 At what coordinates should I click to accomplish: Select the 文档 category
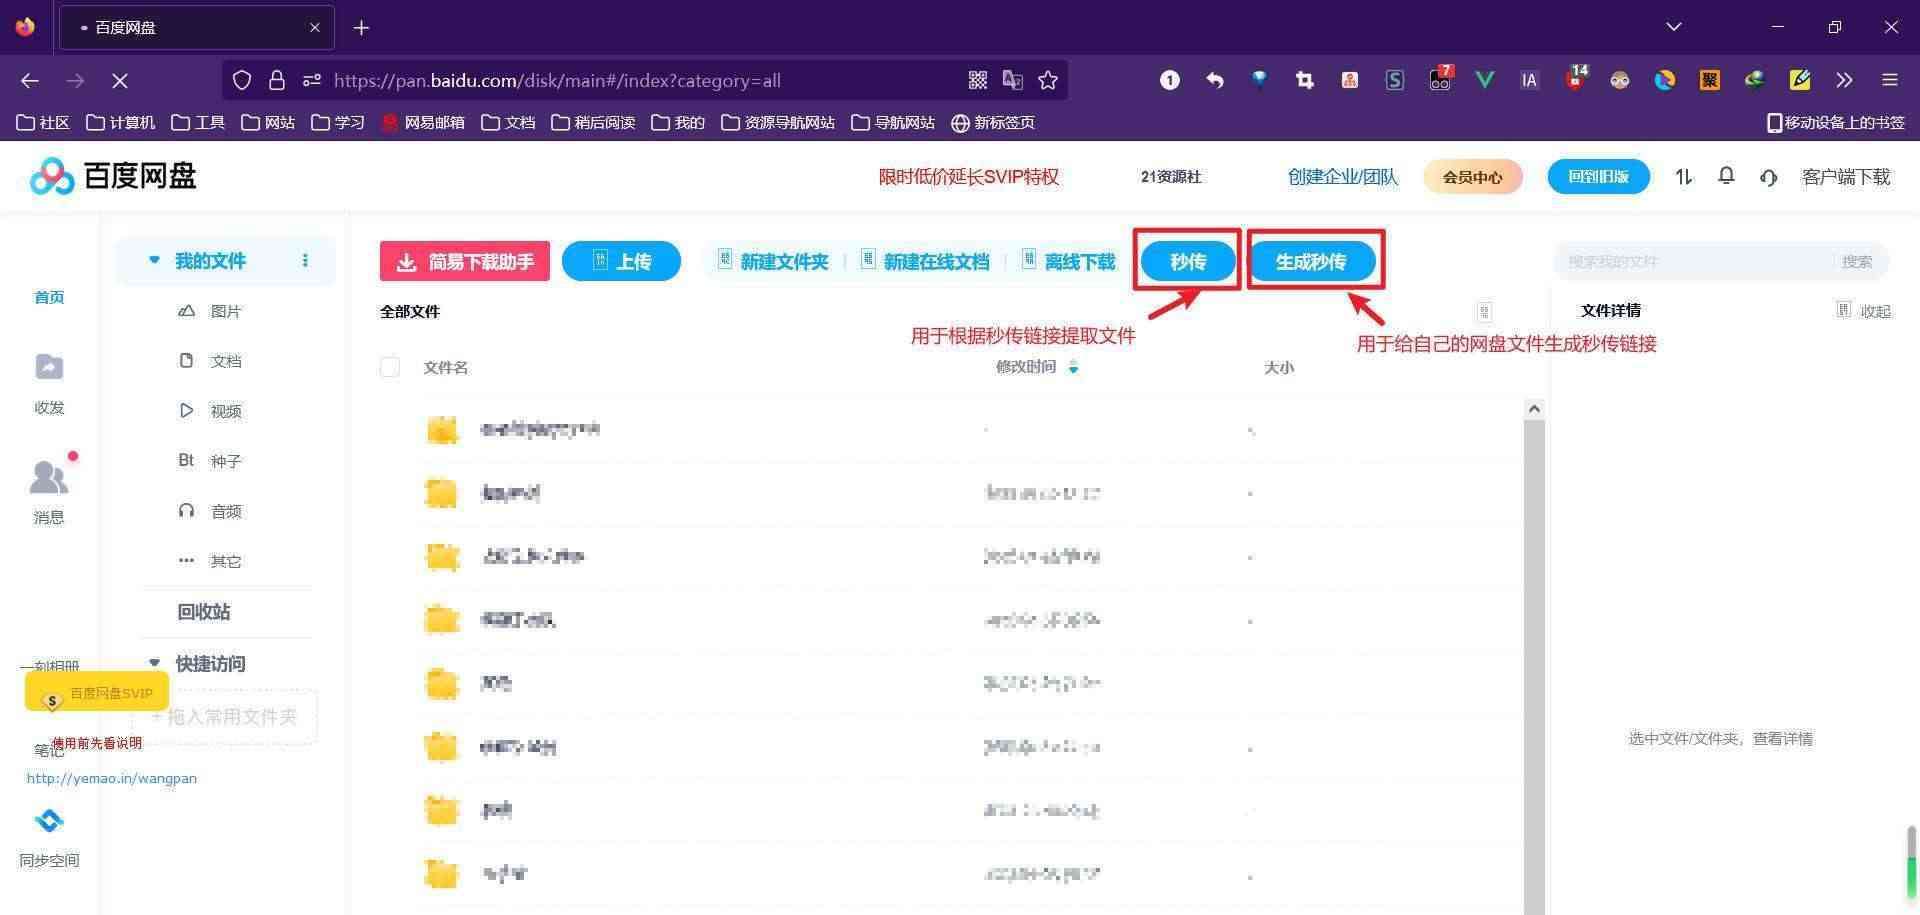pyautogui.click(x=225, y=361)
